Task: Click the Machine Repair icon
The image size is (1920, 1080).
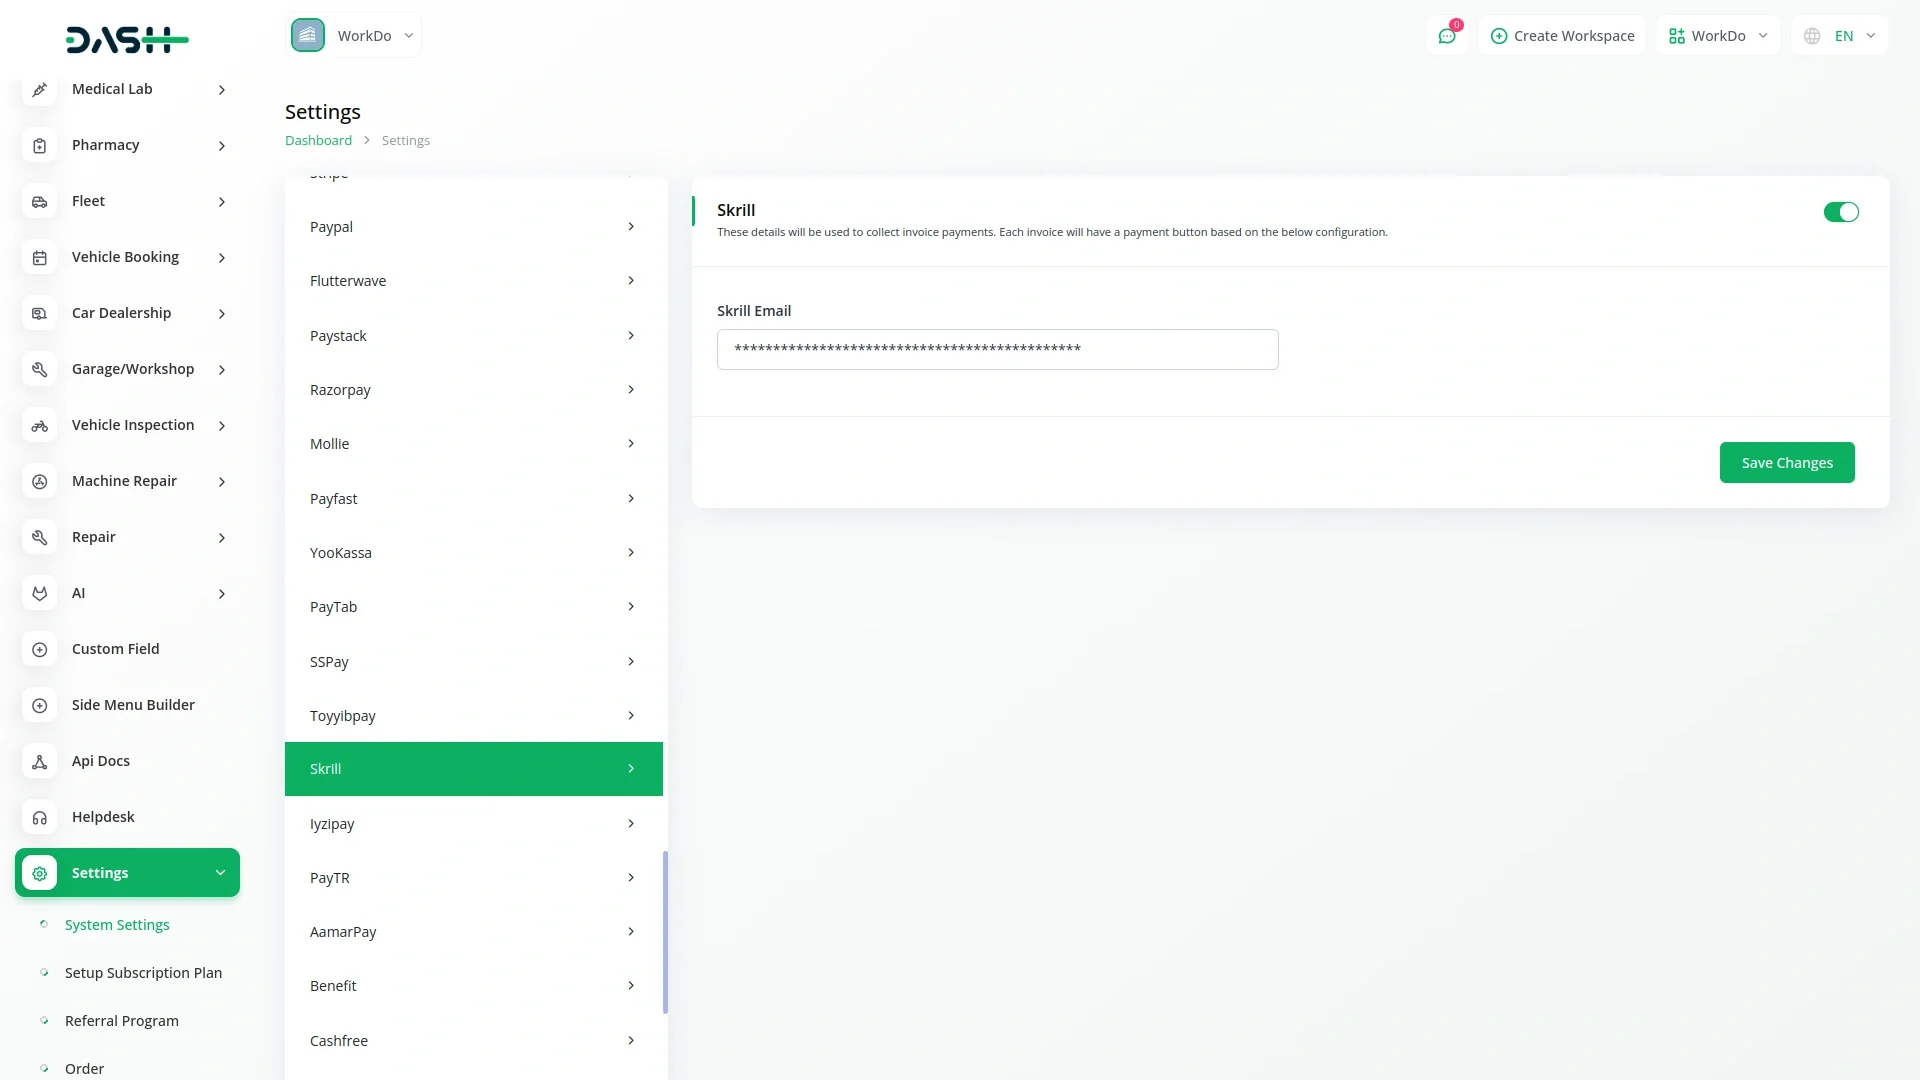Action: (39, 482)
